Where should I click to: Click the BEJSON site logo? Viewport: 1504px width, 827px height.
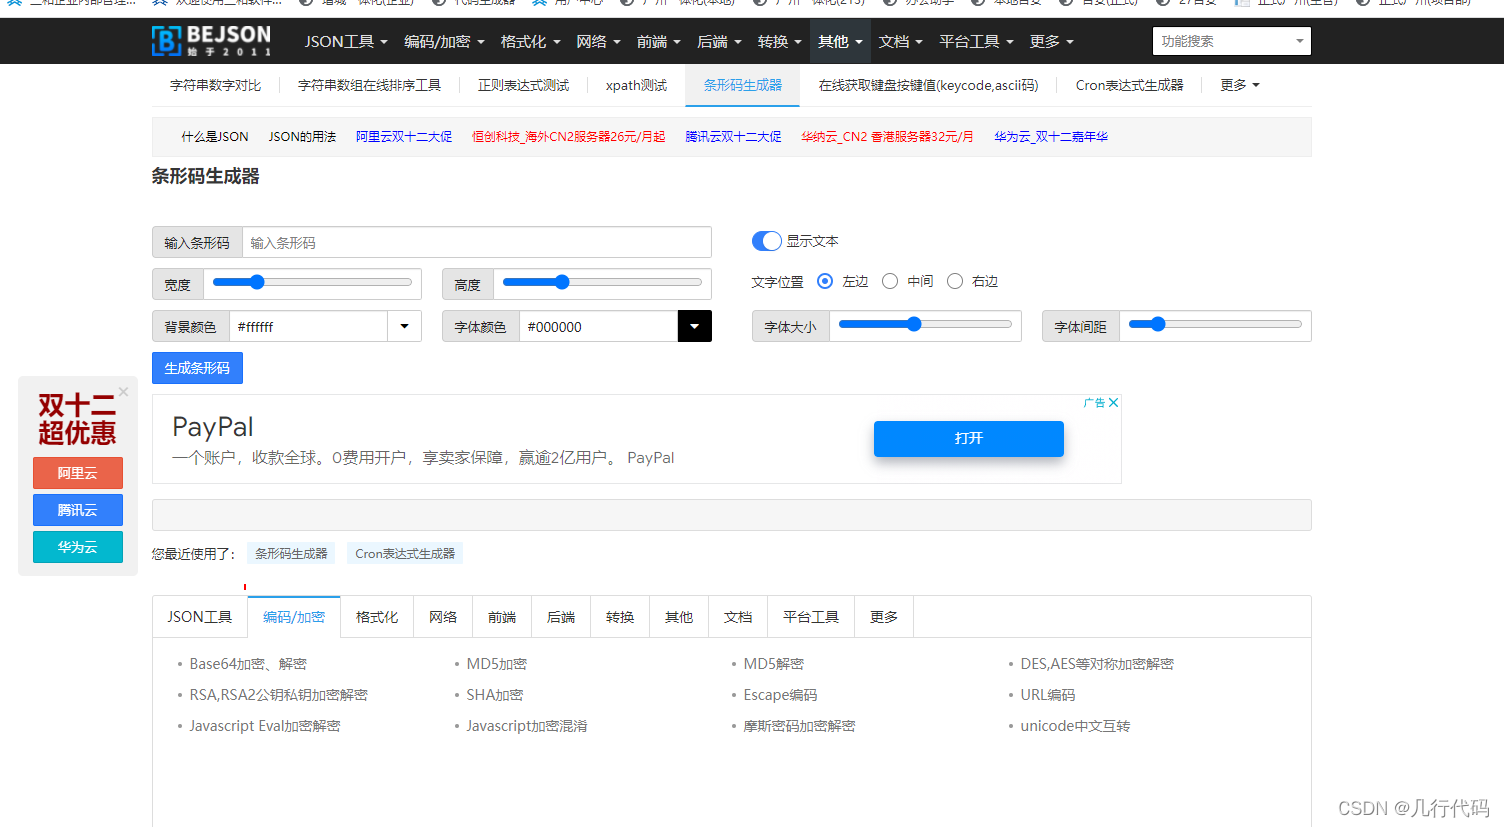coord(211,41)
